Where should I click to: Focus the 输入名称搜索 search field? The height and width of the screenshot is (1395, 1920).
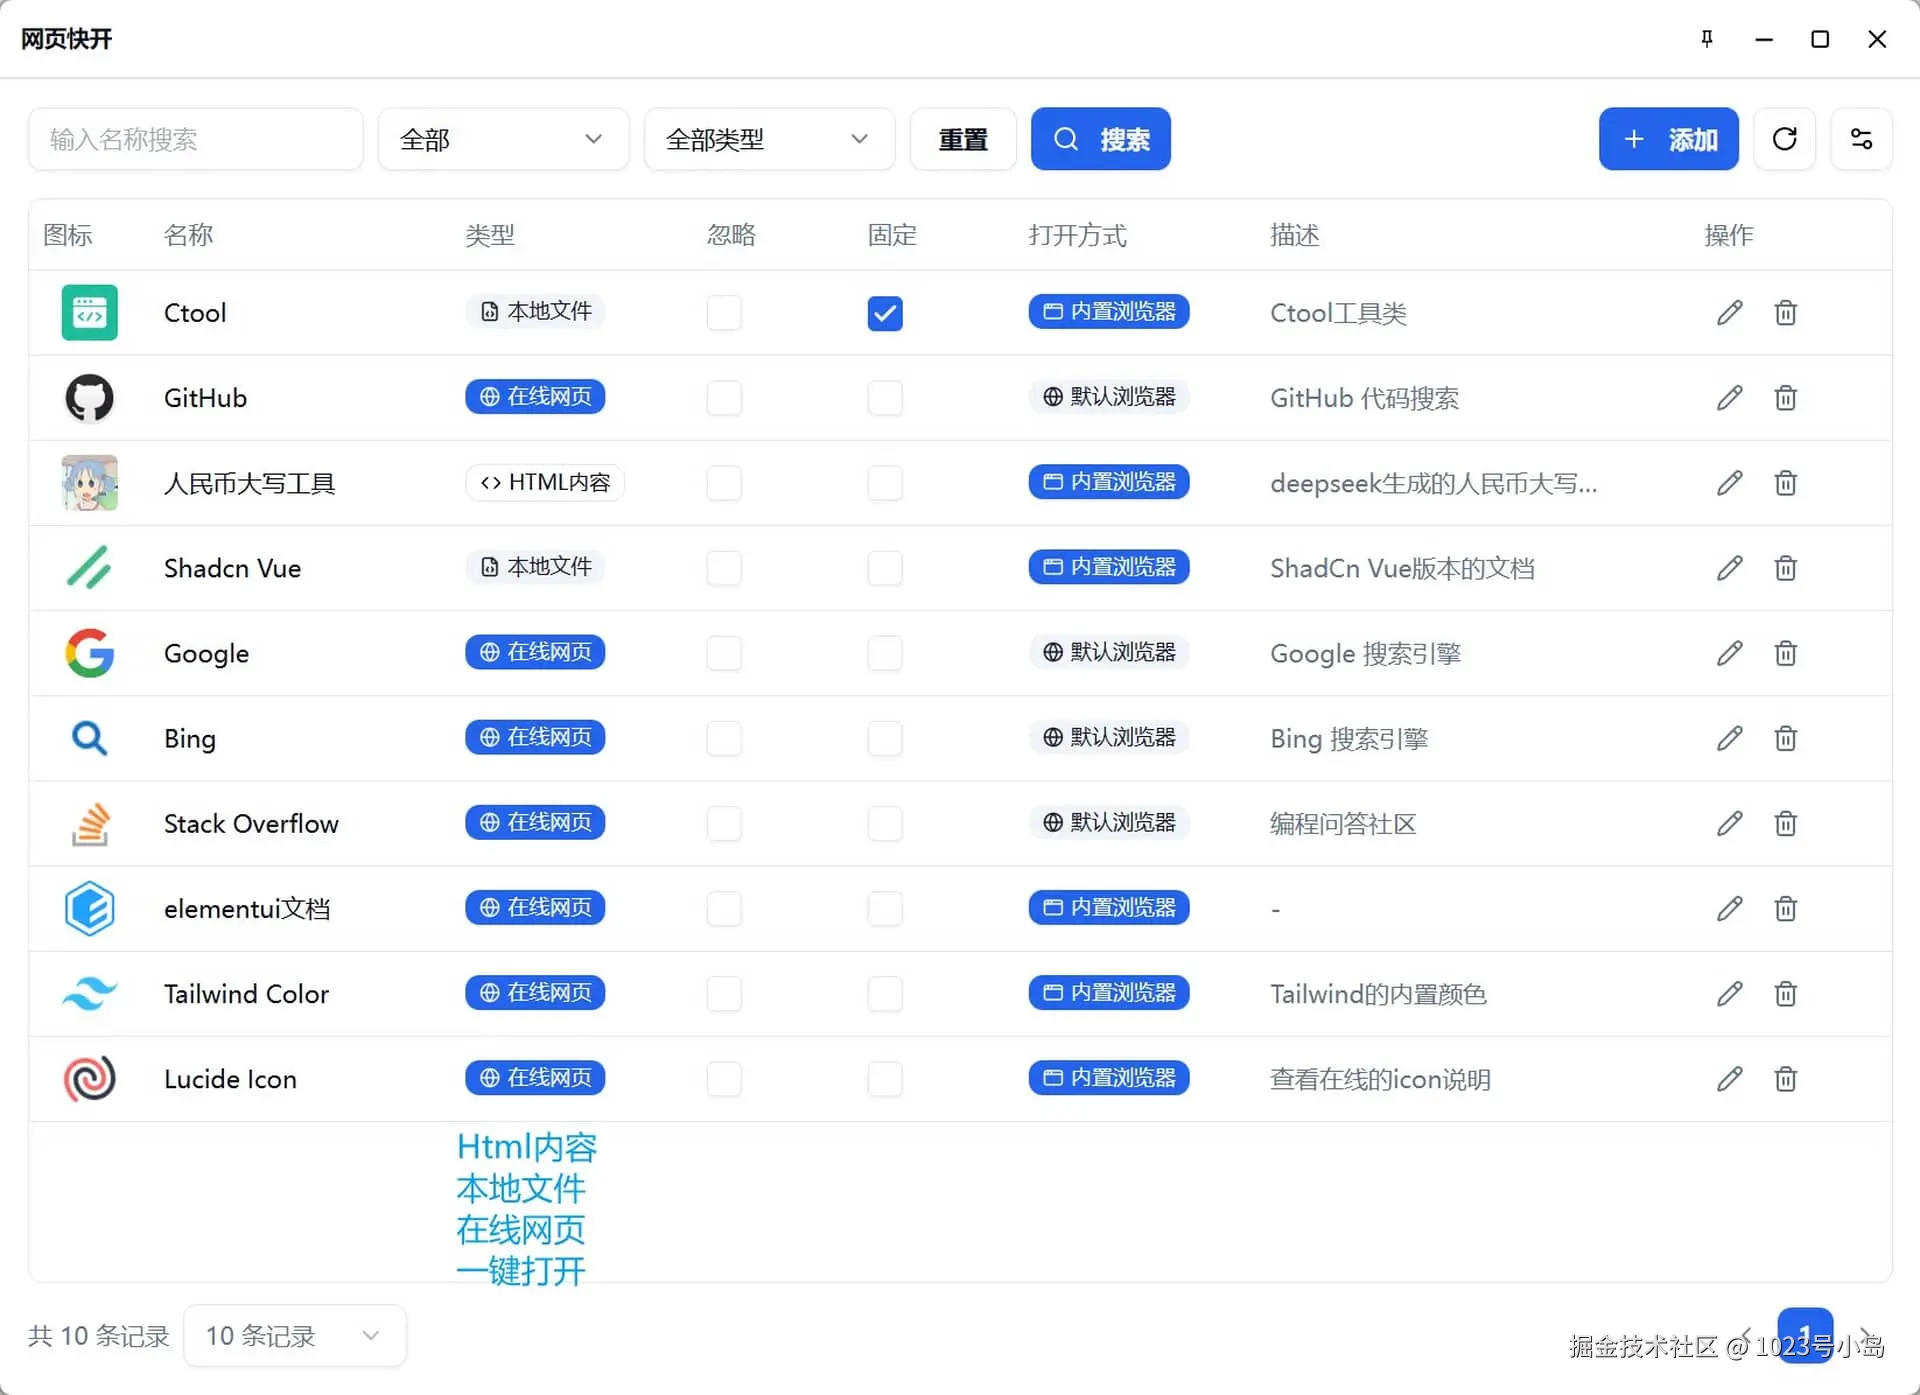click(x=195, y=139)
